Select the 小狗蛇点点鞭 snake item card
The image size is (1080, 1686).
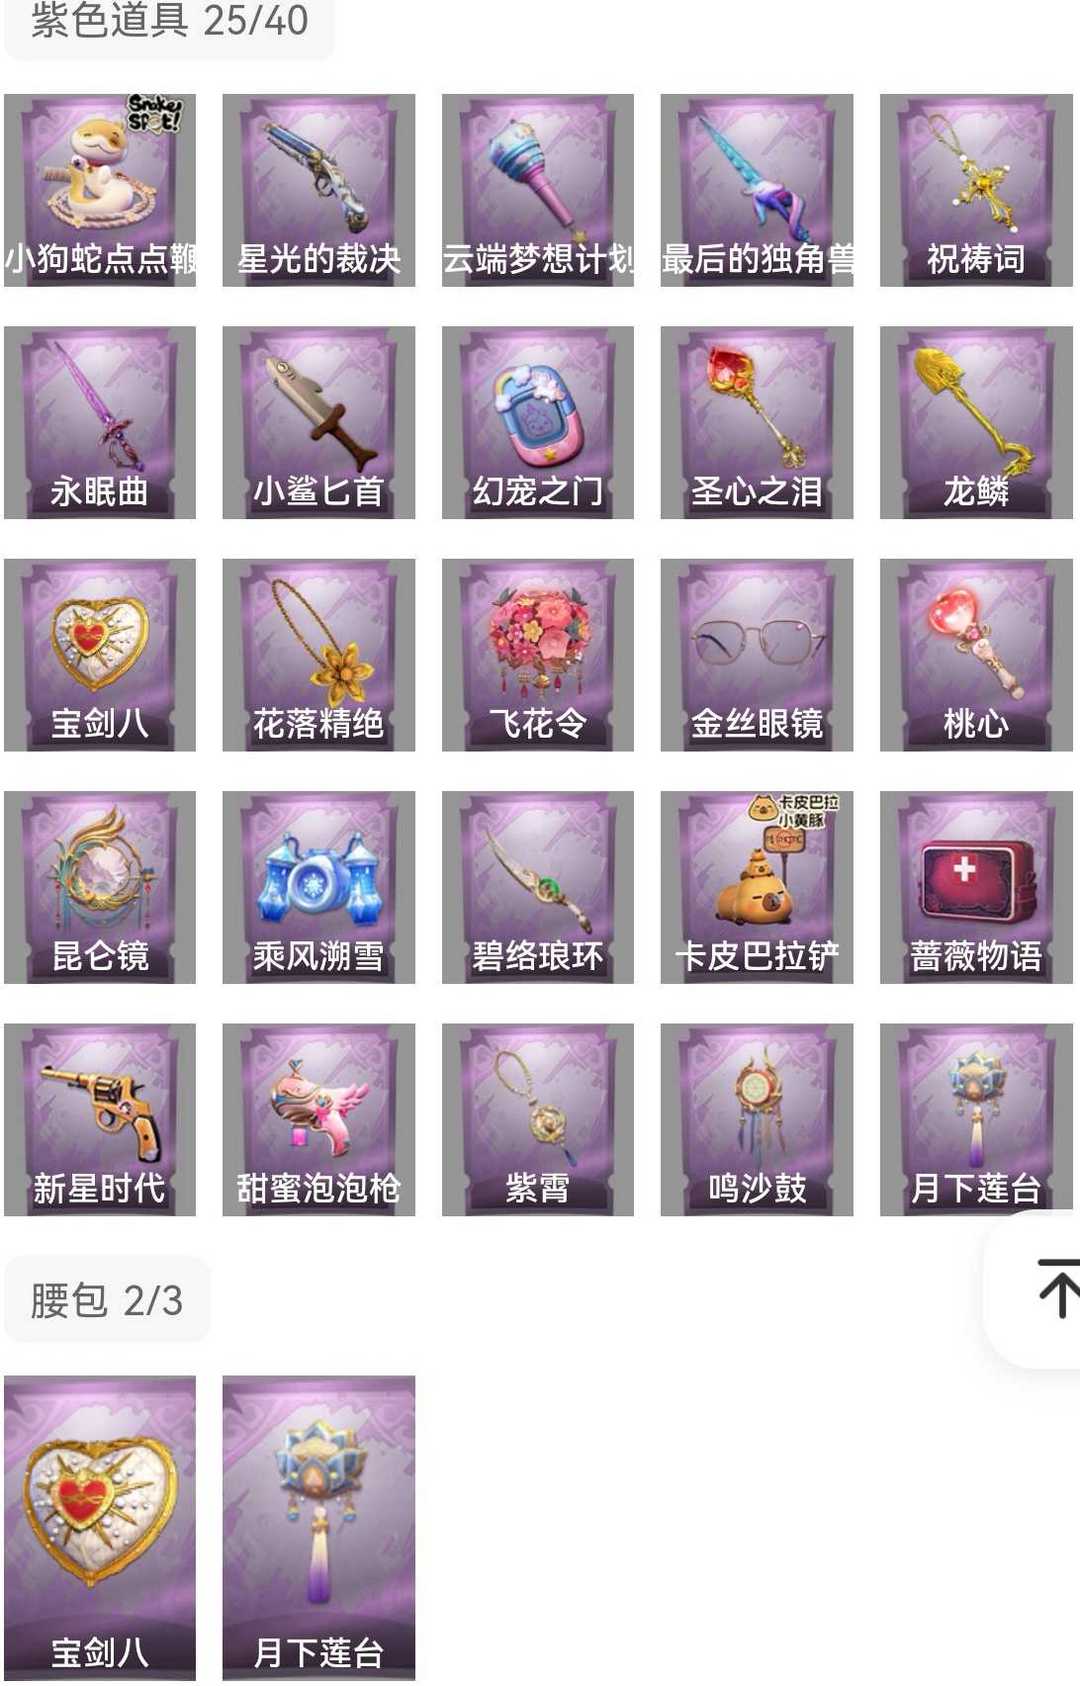pyautogui.click(x=100, y=190)
